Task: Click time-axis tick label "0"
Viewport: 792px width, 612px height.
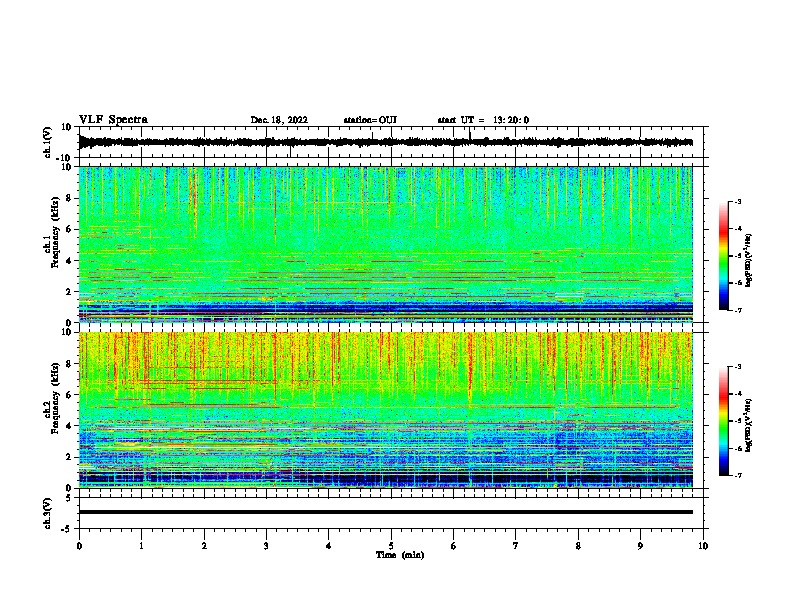Action: point(79,546)
